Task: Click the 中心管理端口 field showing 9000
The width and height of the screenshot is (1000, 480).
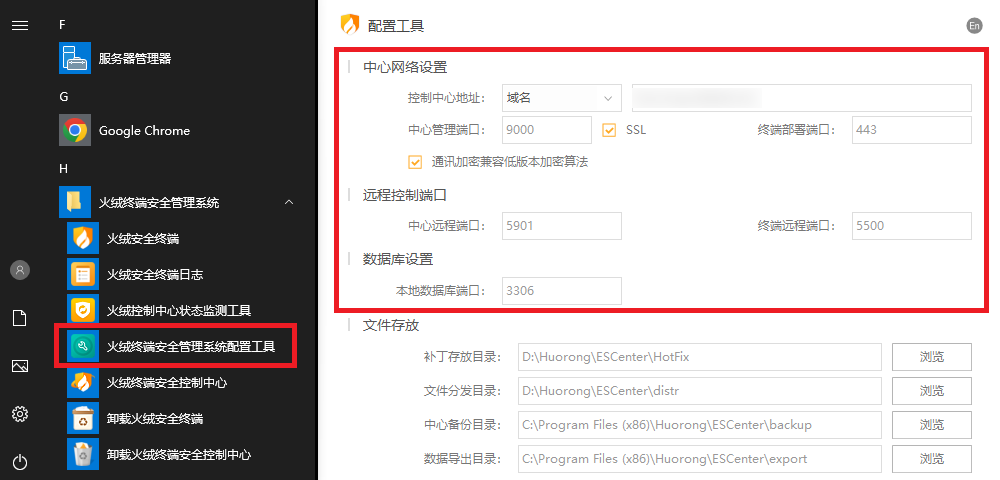Action: click(547, 130)
